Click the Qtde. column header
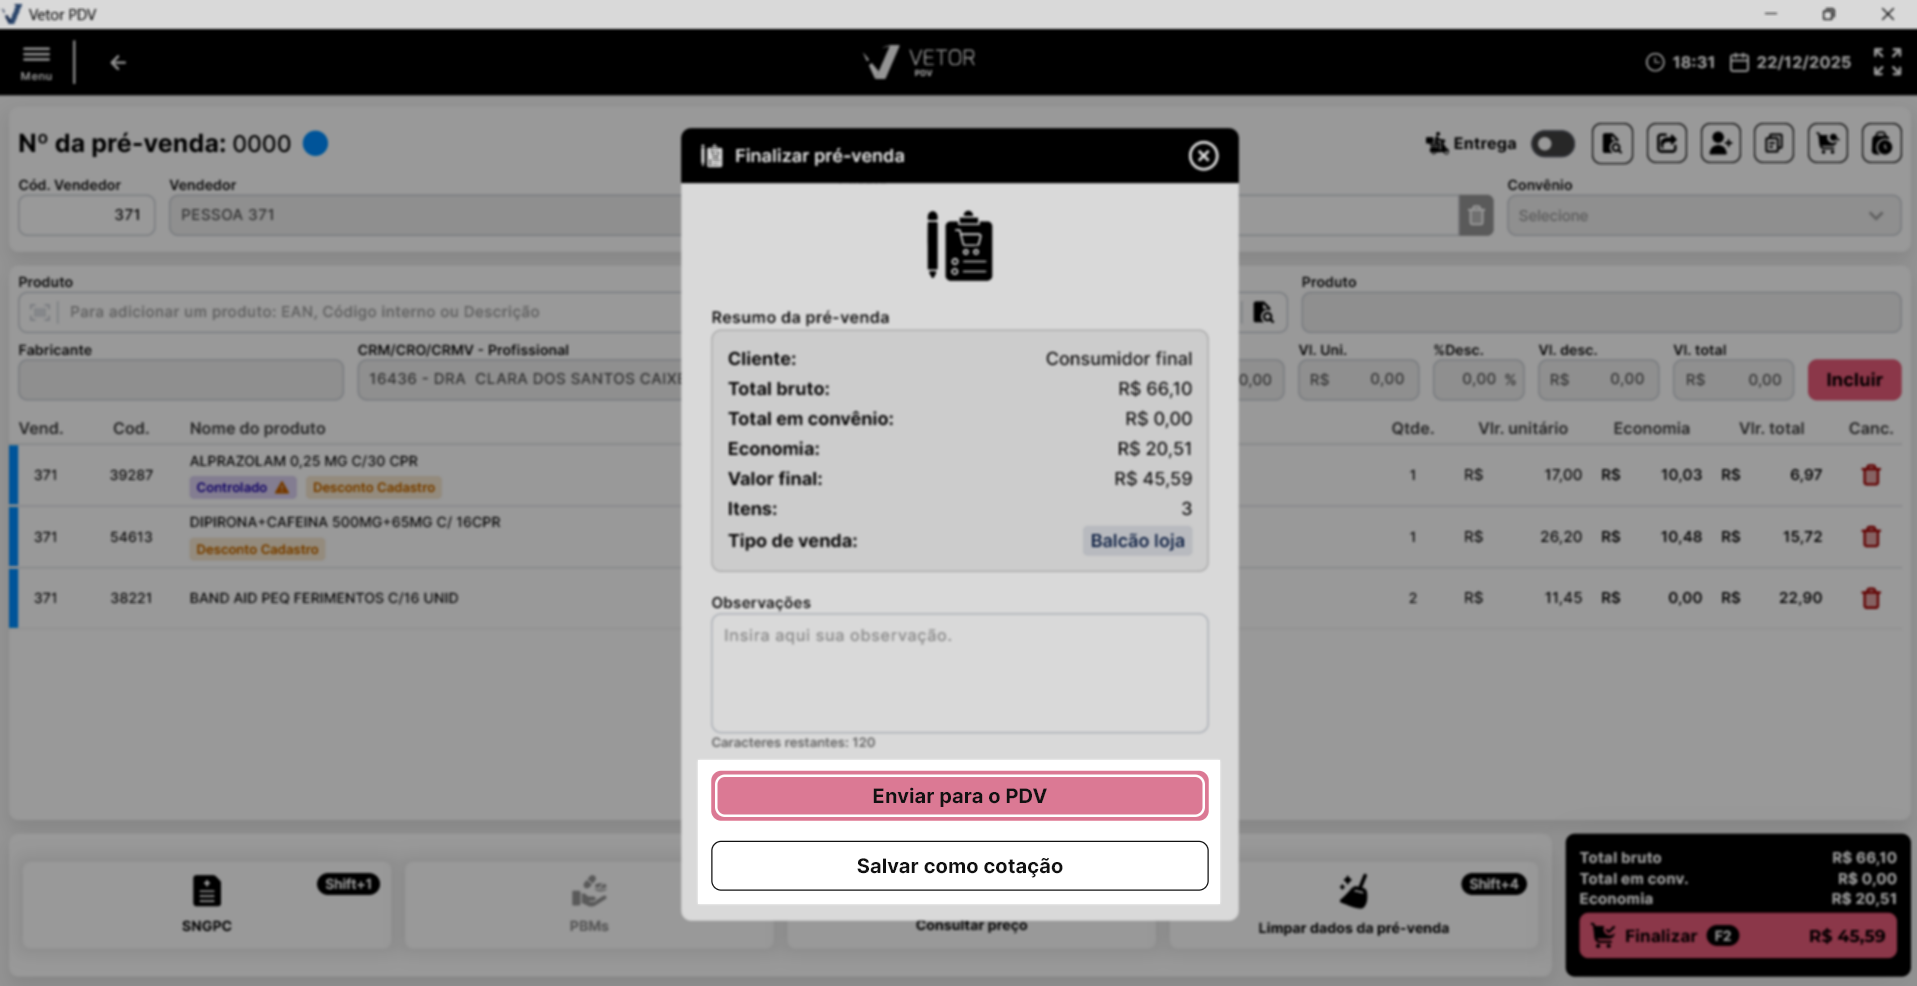This screenshot has width=1917, height=986. (x=1412, y=428)
